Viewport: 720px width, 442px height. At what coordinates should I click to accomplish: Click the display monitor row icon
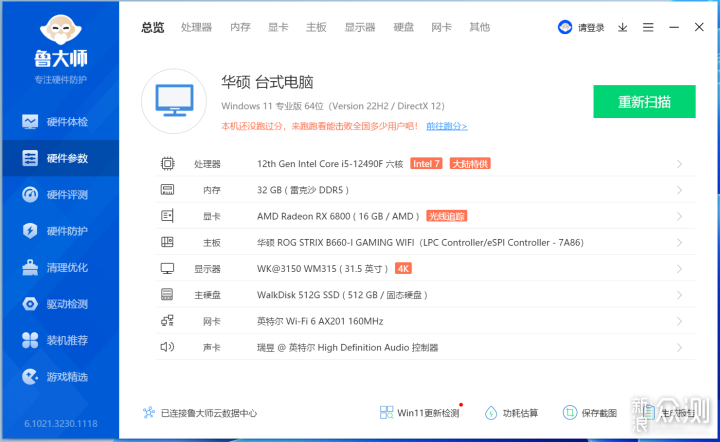click(x=167, y=269)
